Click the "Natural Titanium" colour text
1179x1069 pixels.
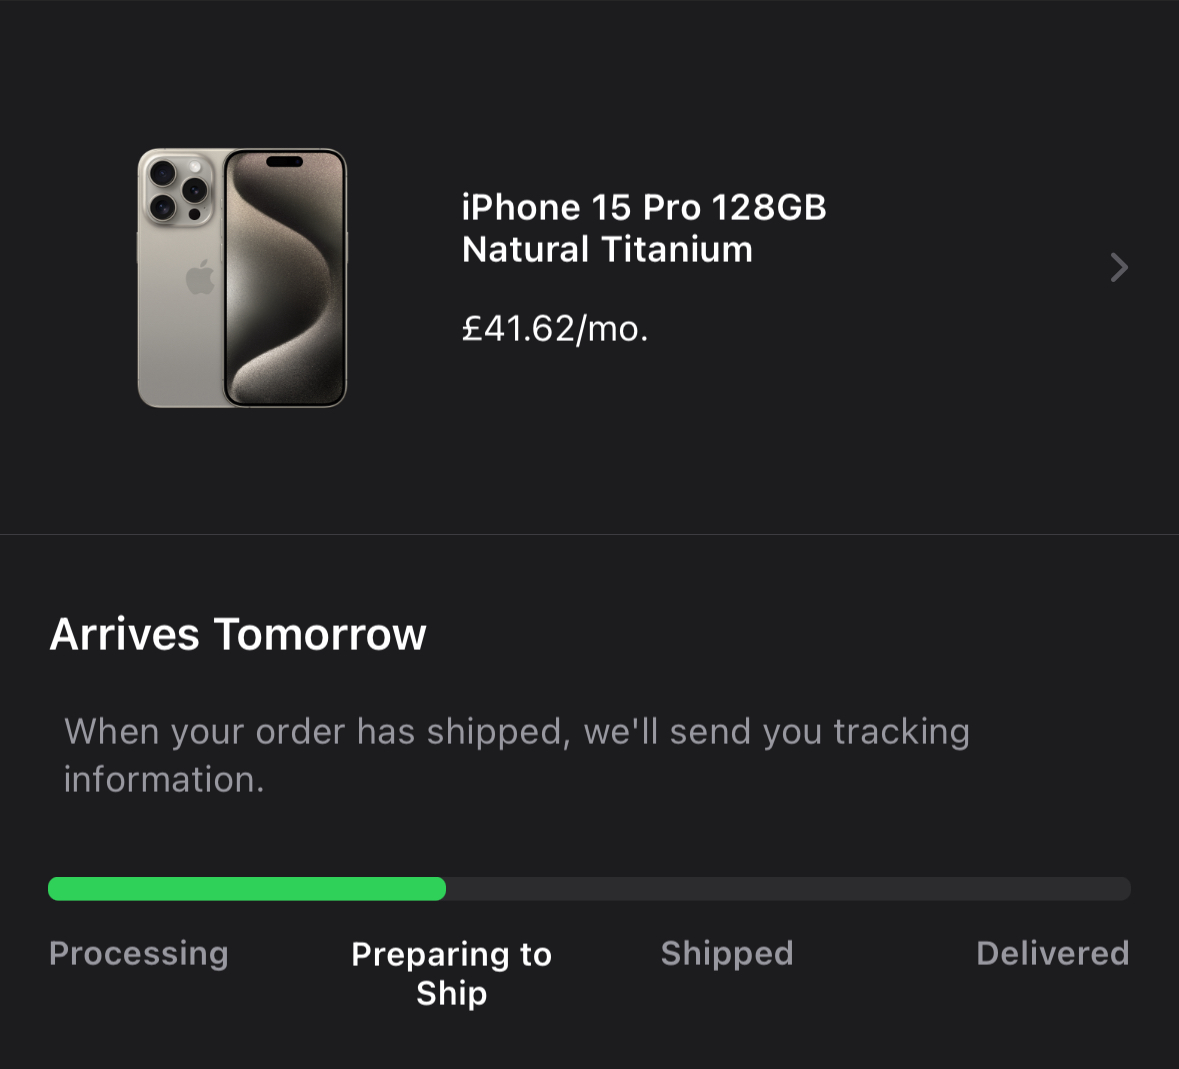(x=607, y=249)
